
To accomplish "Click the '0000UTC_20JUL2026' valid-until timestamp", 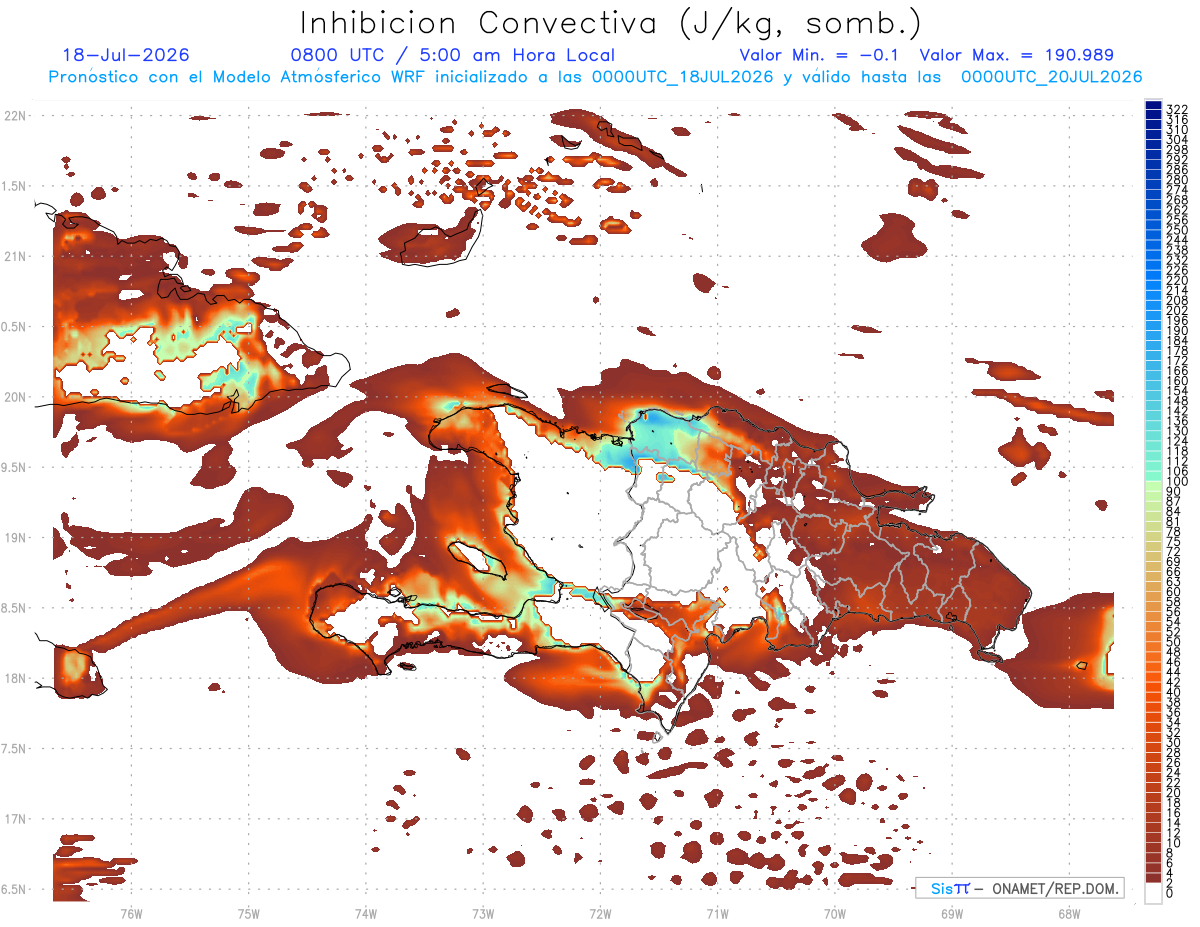I will [x=1051, y=77].
